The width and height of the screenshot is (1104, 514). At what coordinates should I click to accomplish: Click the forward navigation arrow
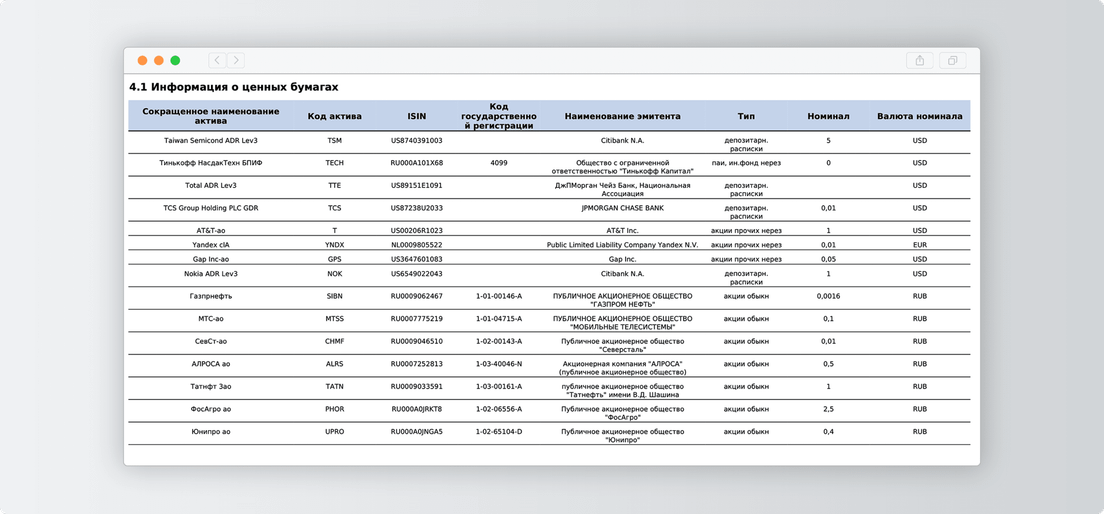click(236, 61)
